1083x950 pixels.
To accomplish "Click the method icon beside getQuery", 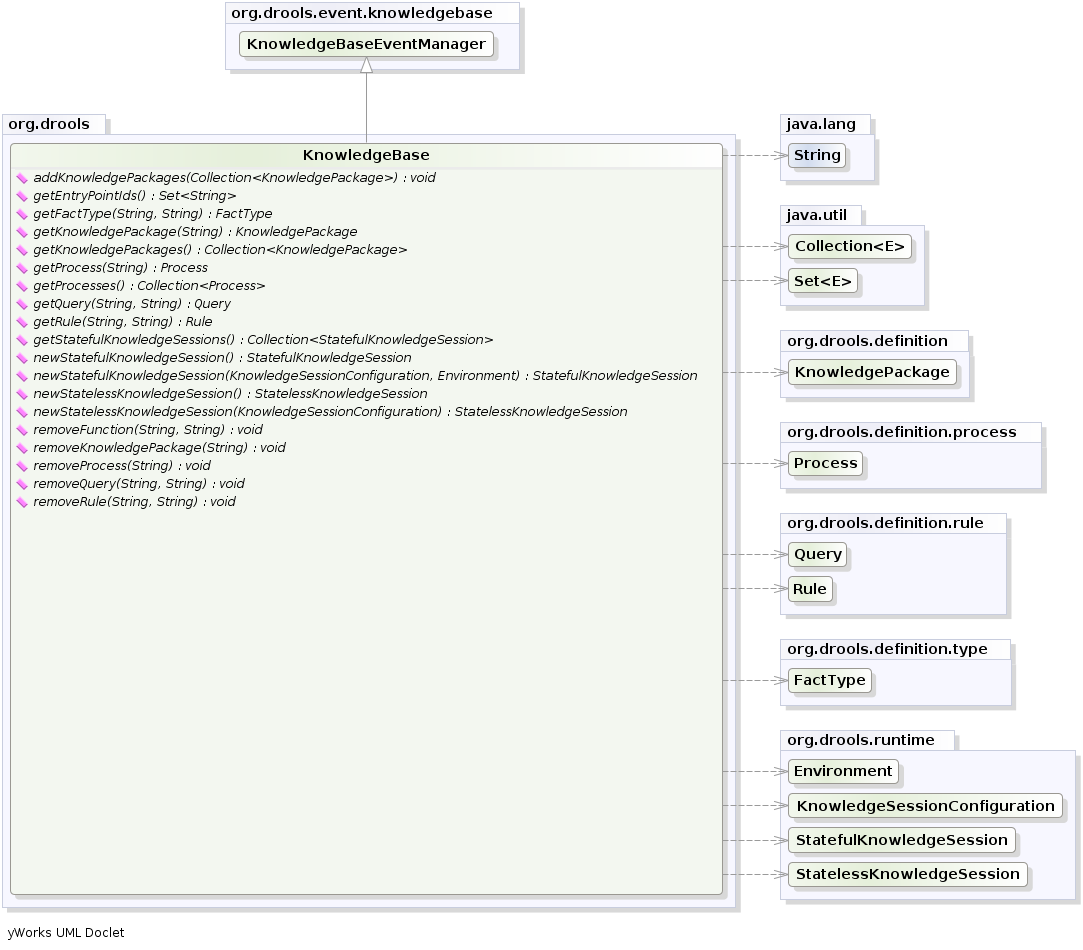I will tap(23, 304).
